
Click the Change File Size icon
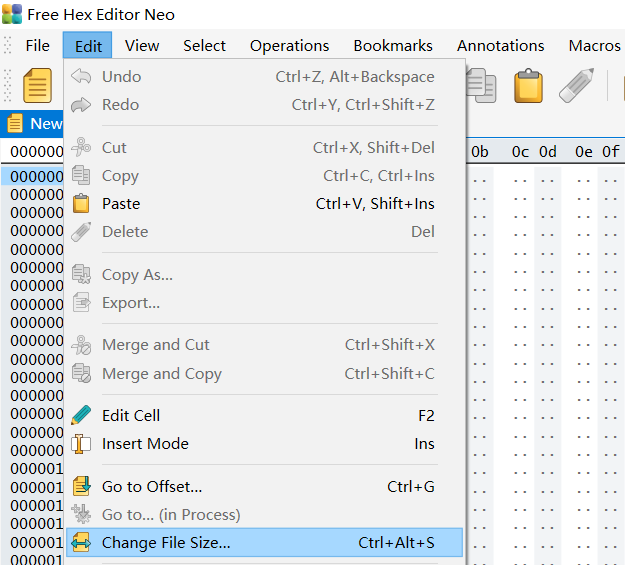click(x=81, y=543)
